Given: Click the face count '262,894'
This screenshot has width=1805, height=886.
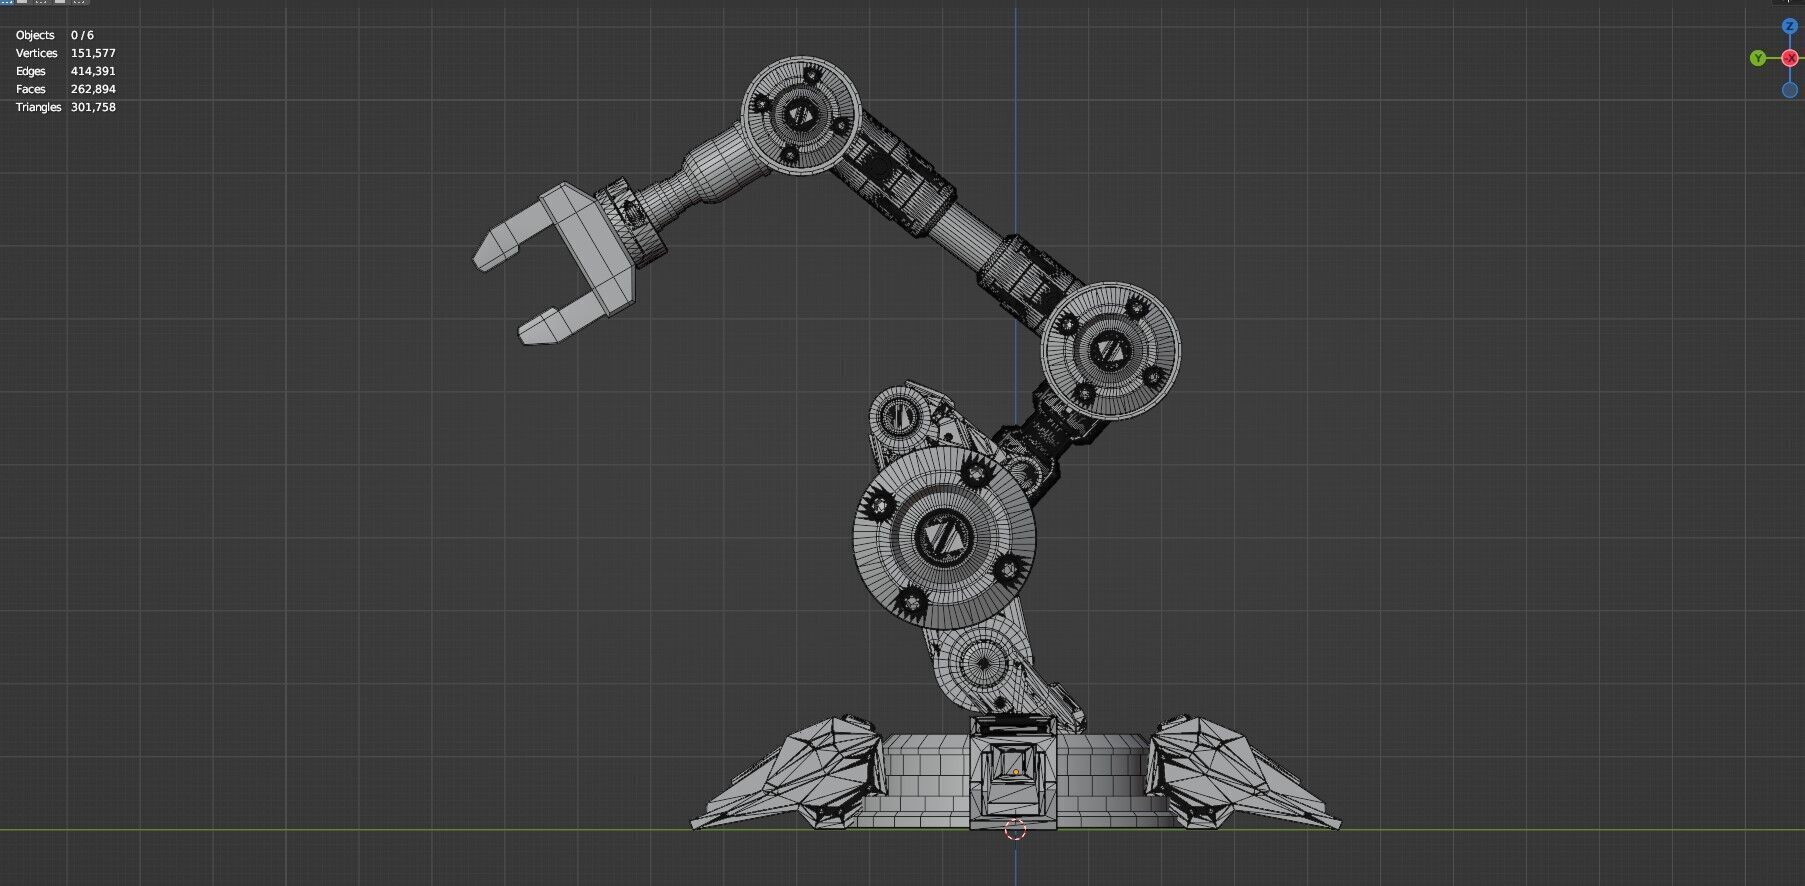Looking at the screenshot, I should (x=93, y=89).
